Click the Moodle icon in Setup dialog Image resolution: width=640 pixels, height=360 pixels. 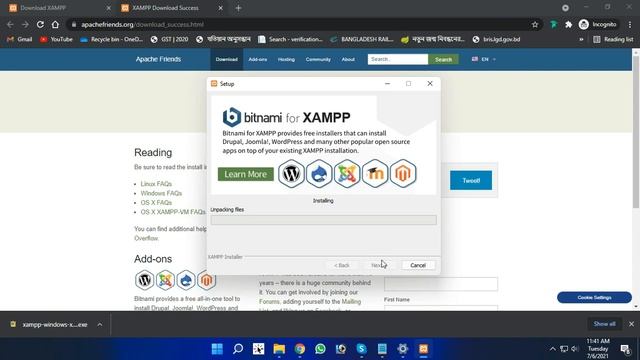tap(375, 174)
